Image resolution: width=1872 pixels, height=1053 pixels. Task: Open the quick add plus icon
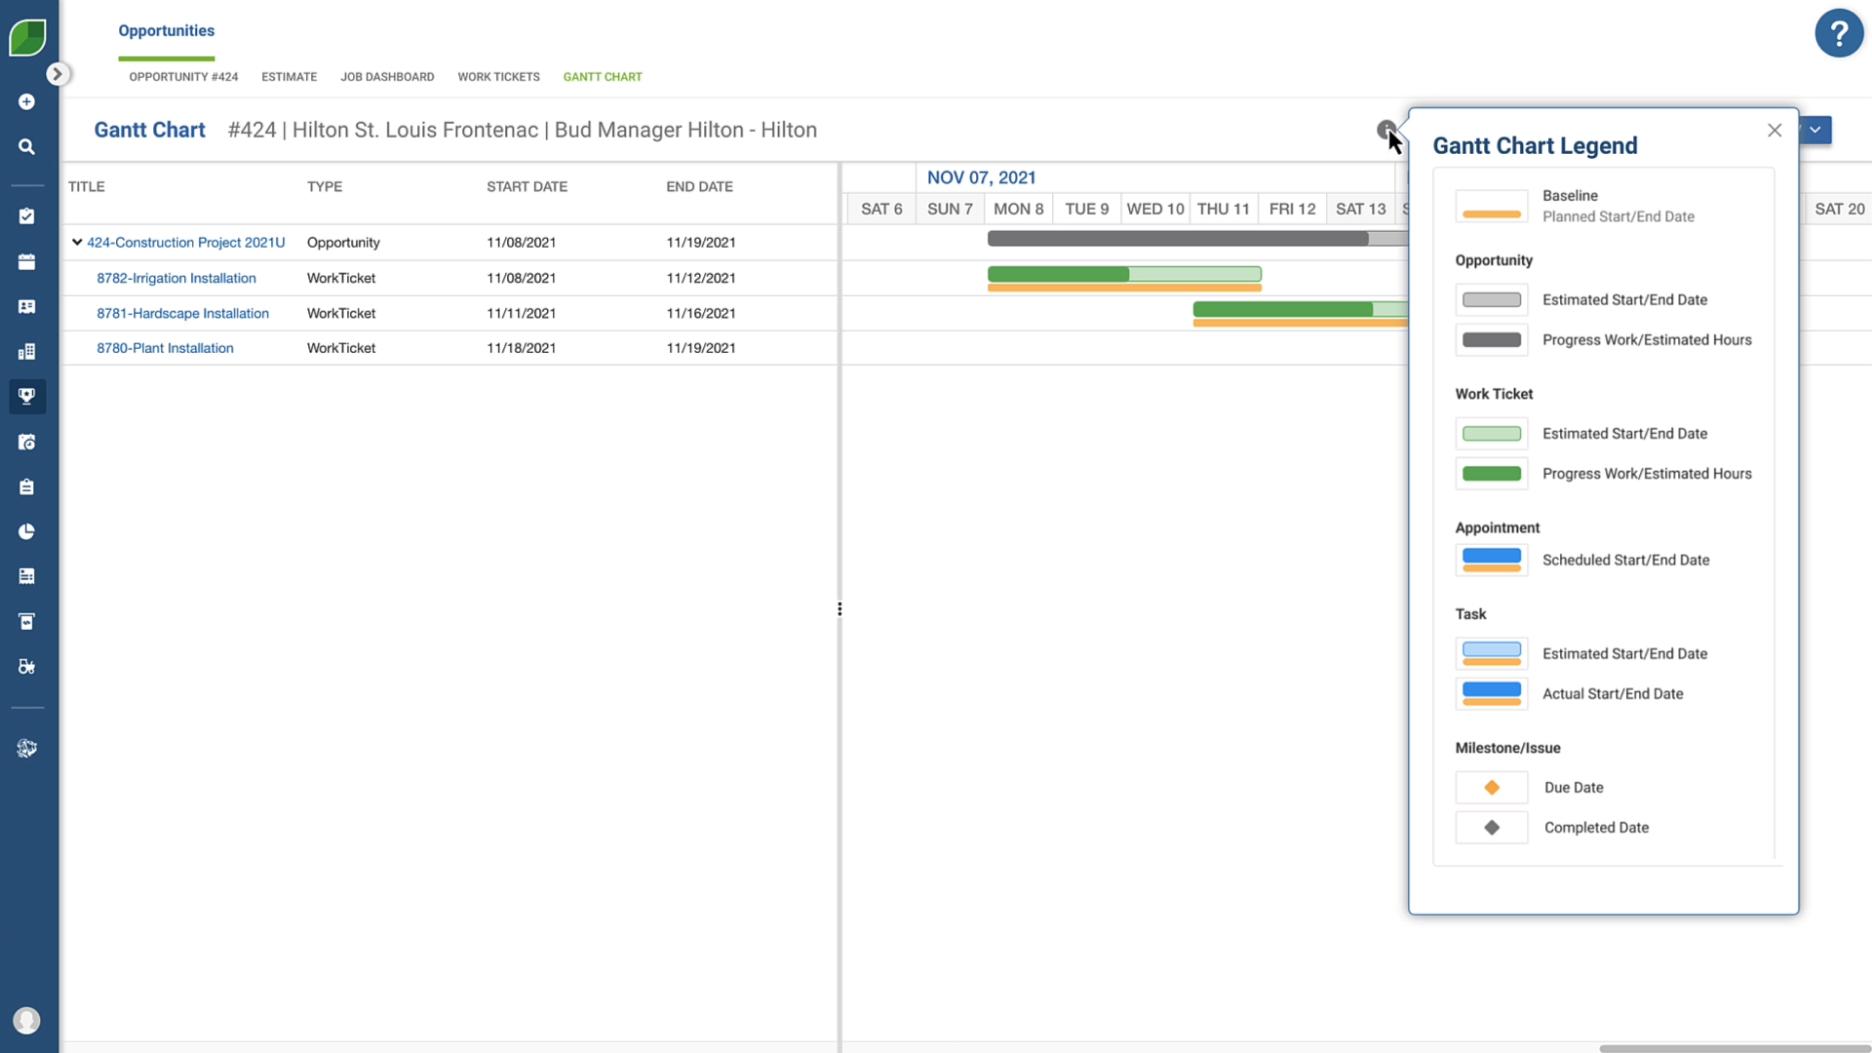pyautogui.click(x=27, y=101)
